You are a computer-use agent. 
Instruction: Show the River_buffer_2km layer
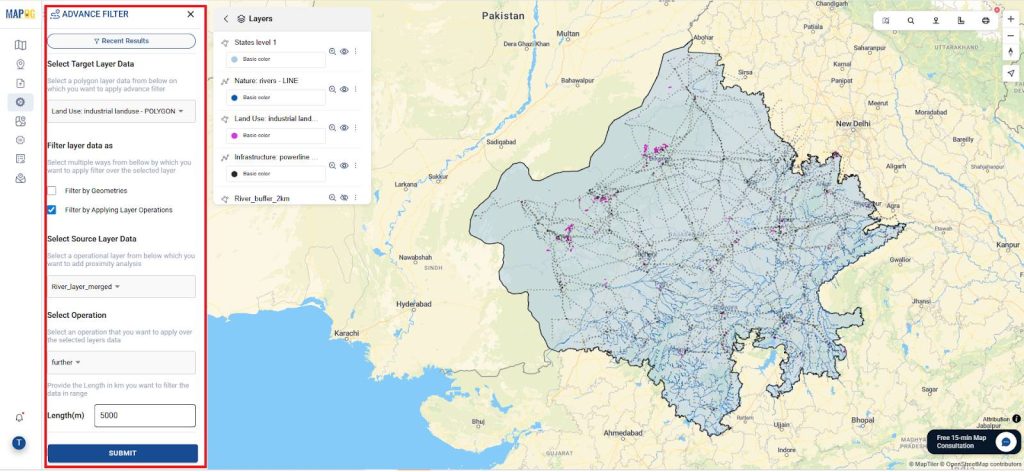(344, 197)
